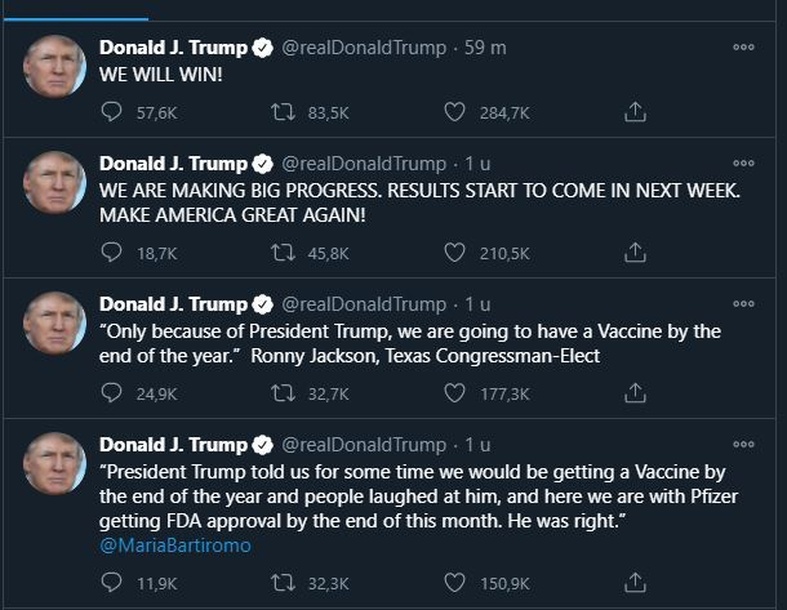Viewport: 787px width, 610px height.
Task: Like the "BIG PROGRESS" tweet
Action: (455, 254)
